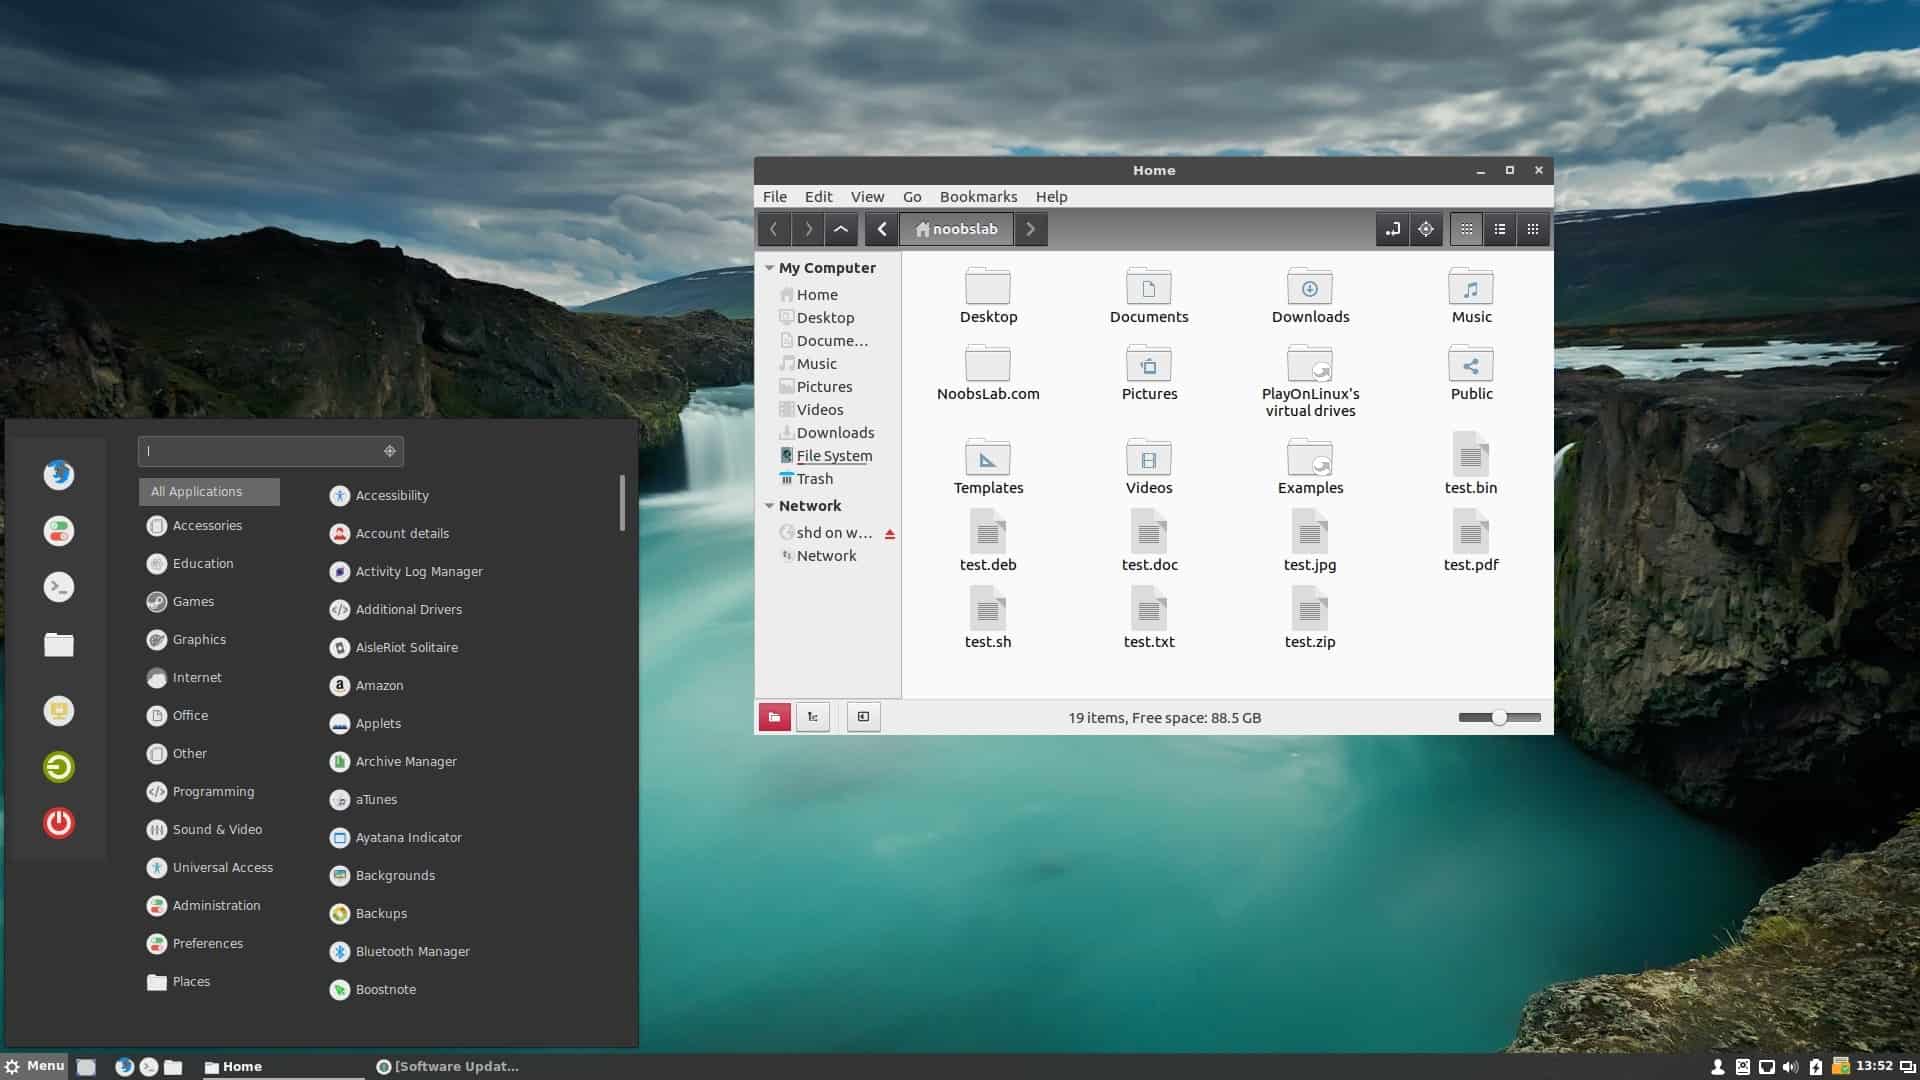Collapse the Network sidebar section
The width and height of the screenshot is (1920, 1080).
pyautogui.click(x=769, y=506)
